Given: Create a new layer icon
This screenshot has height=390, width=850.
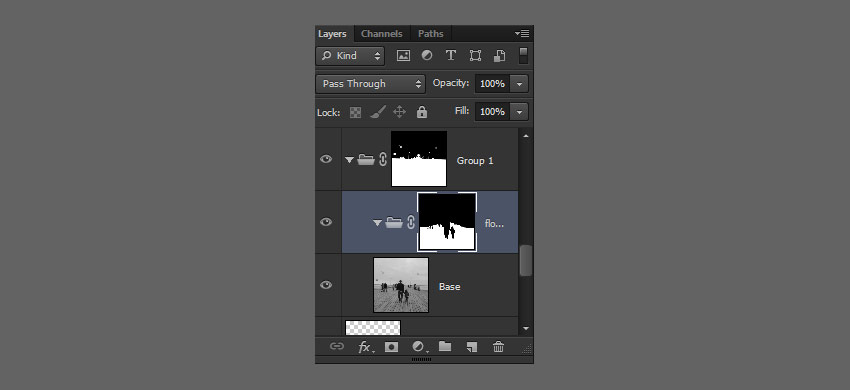Looking at the screenshot, I should 472,347.
